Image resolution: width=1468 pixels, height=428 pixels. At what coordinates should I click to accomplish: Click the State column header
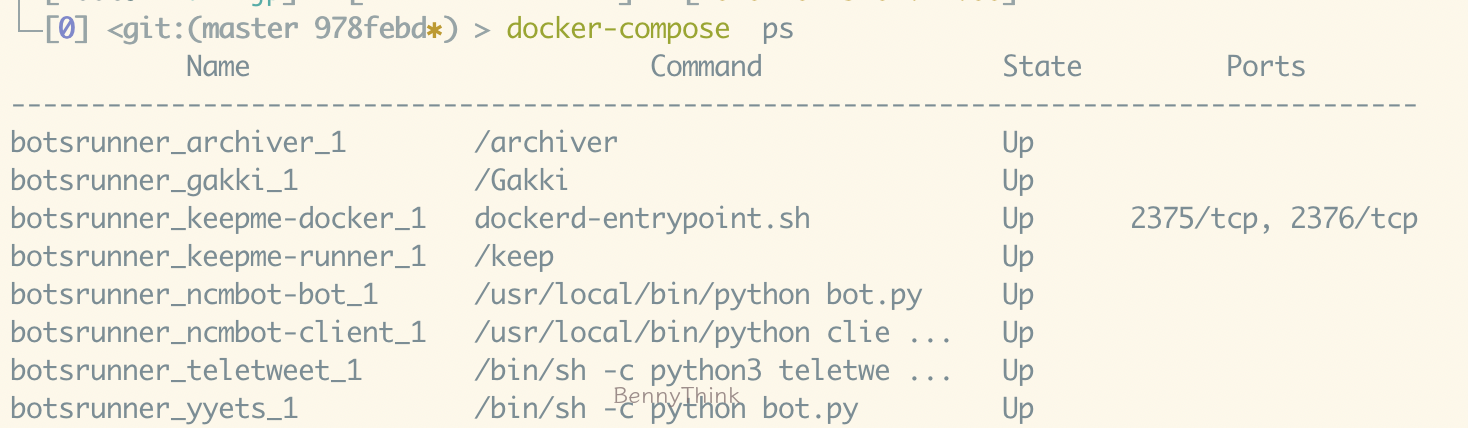(1041, 67)
